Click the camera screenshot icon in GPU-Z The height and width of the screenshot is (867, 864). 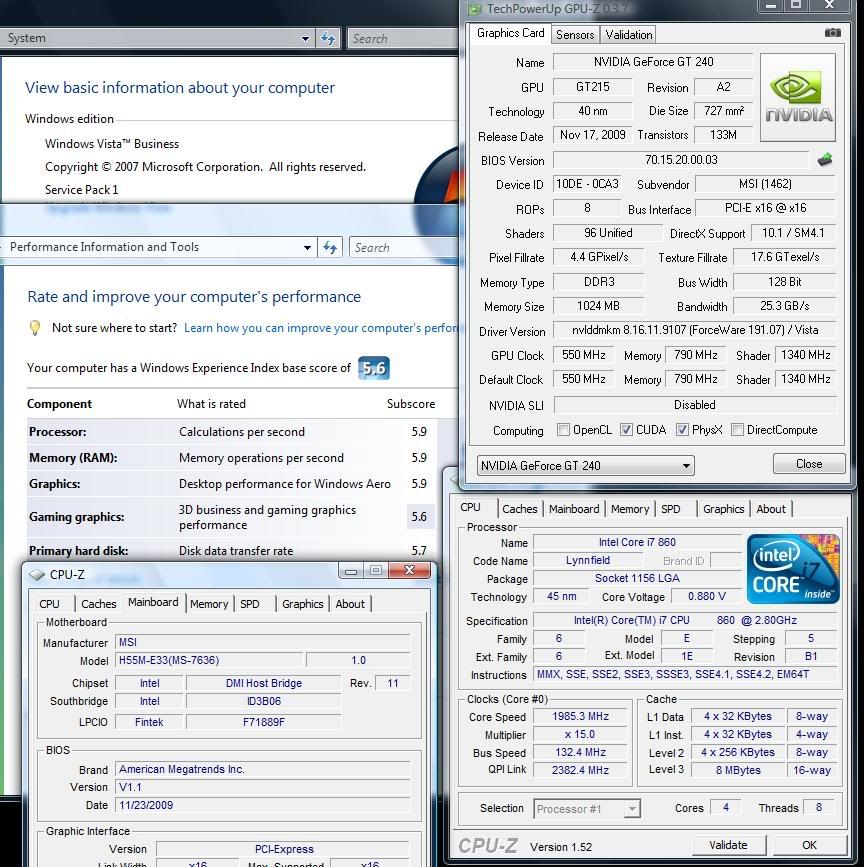click(834, 33)
